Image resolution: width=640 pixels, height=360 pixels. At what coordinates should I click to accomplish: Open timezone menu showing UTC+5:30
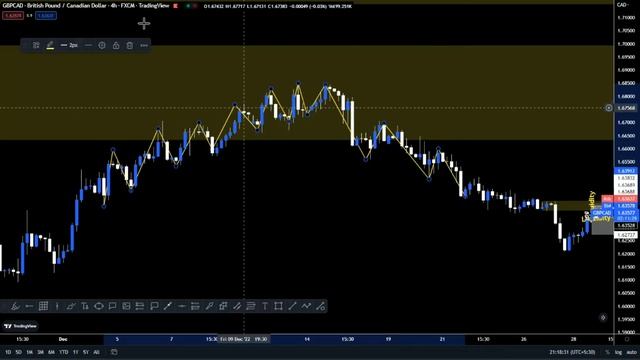(x=572, y=352)
